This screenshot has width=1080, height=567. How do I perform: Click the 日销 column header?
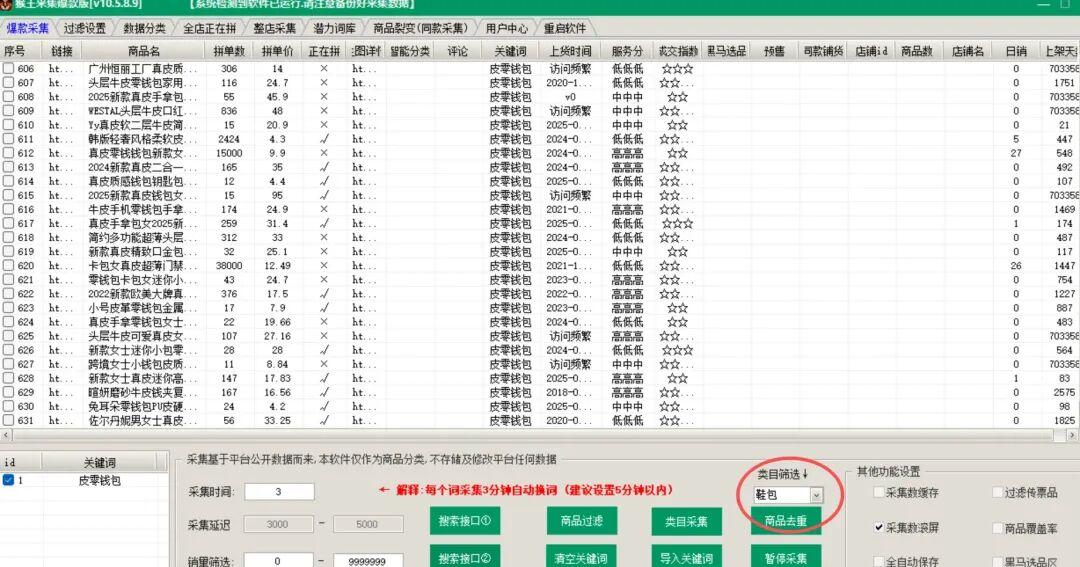tap(1016, 51)
